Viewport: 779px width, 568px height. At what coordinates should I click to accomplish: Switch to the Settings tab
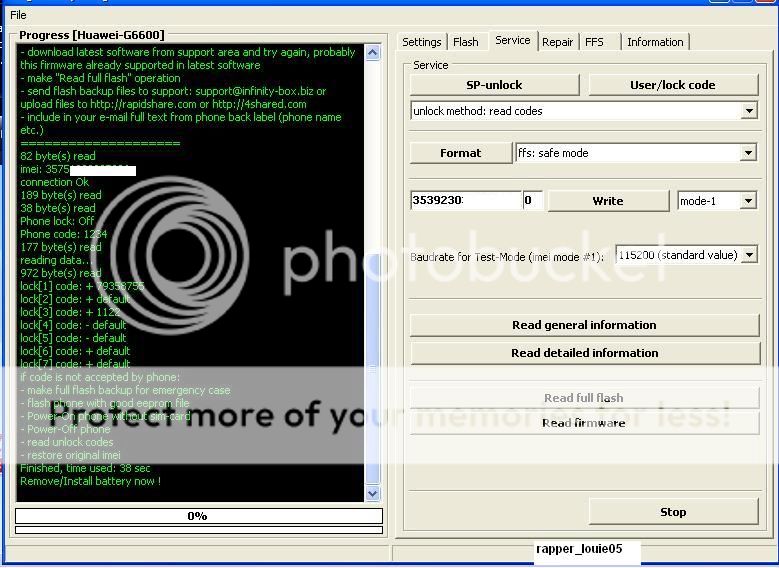pyautogui.click(x=421, y=42)
